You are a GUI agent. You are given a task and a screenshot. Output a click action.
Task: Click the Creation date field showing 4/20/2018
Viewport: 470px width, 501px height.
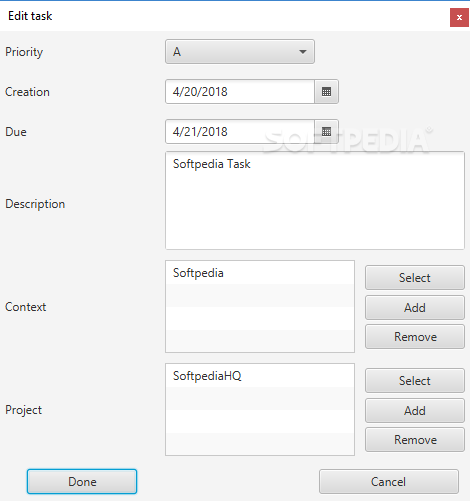coord(240,92)
